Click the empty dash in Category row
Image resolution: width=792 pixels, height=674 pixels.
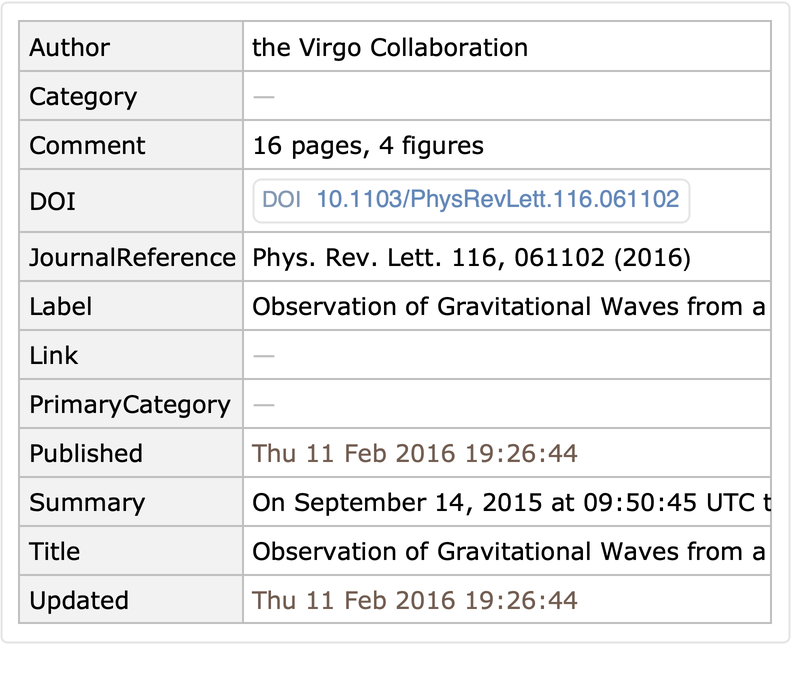(x=264, y=97)
